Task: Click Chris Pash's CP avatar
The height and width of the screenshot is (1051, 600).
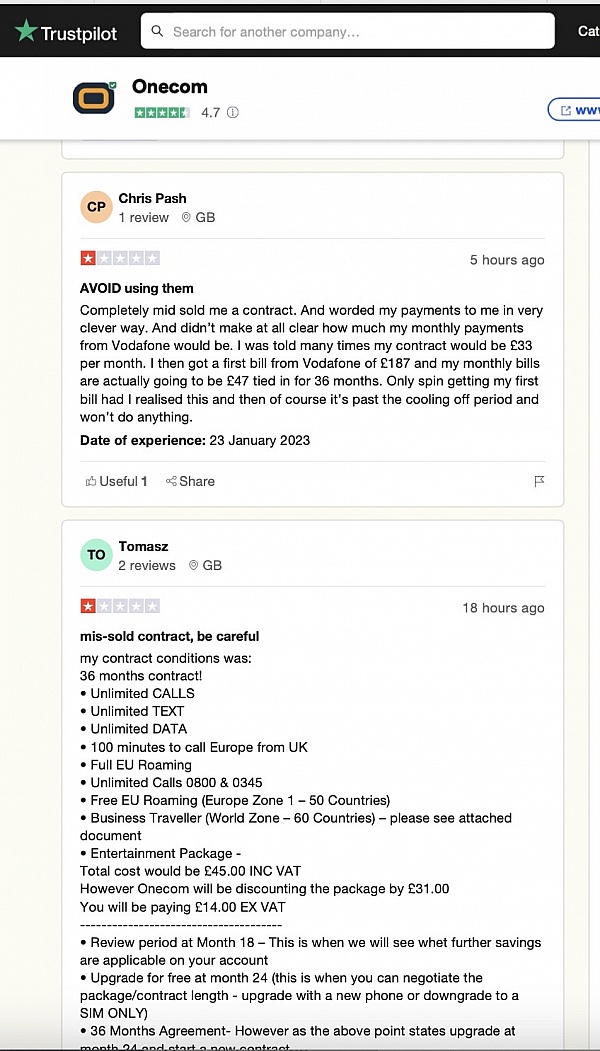Action: (x=96, y=207)
